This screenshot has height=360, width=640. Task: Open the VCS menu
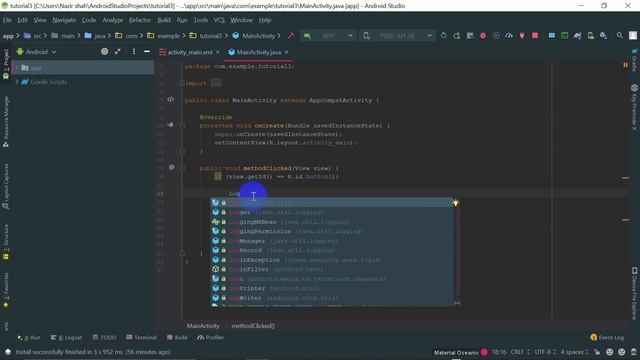click(219, 20)
